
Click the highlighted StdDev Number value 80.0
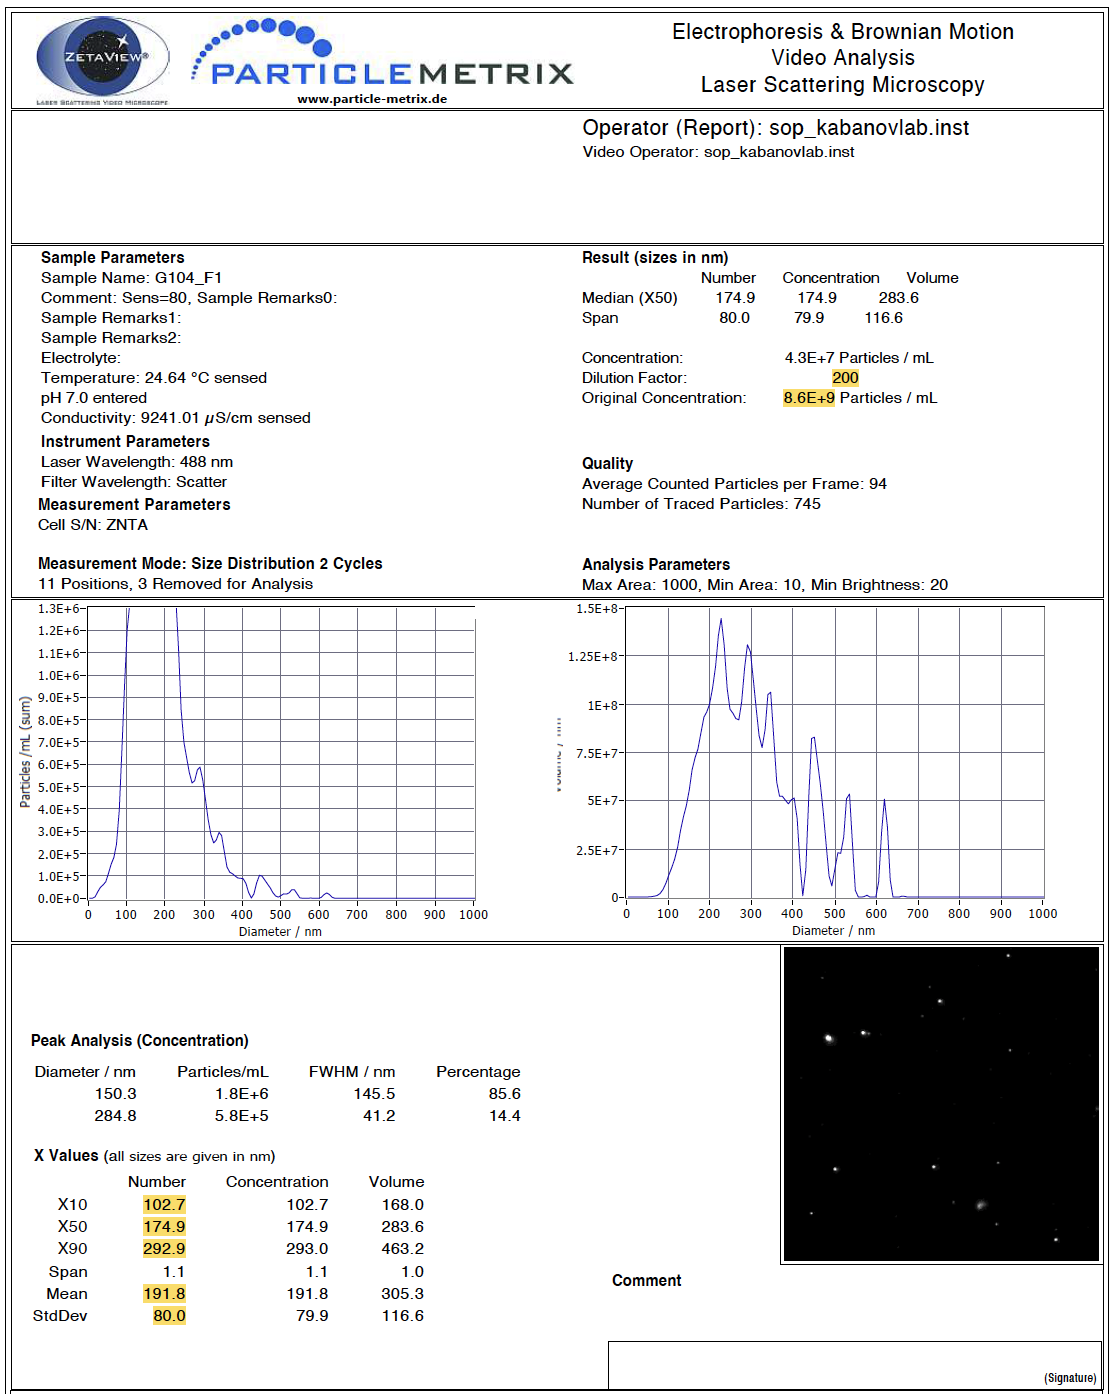(169, 1316)
